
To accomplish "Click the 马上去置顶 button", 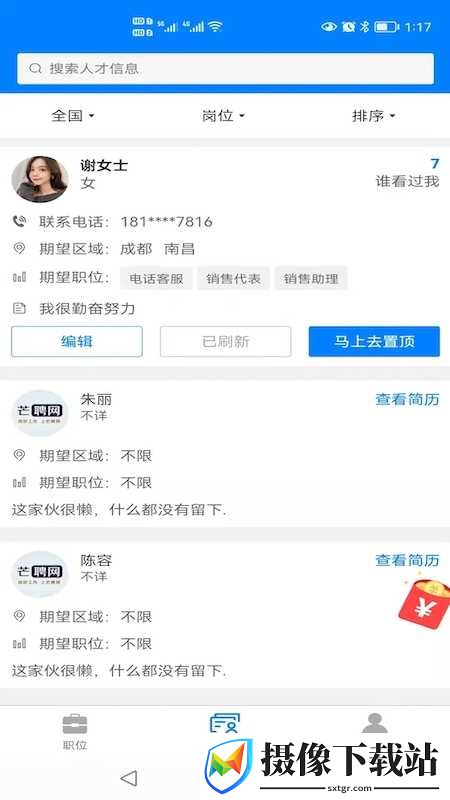I will click(x=374, y=341).
